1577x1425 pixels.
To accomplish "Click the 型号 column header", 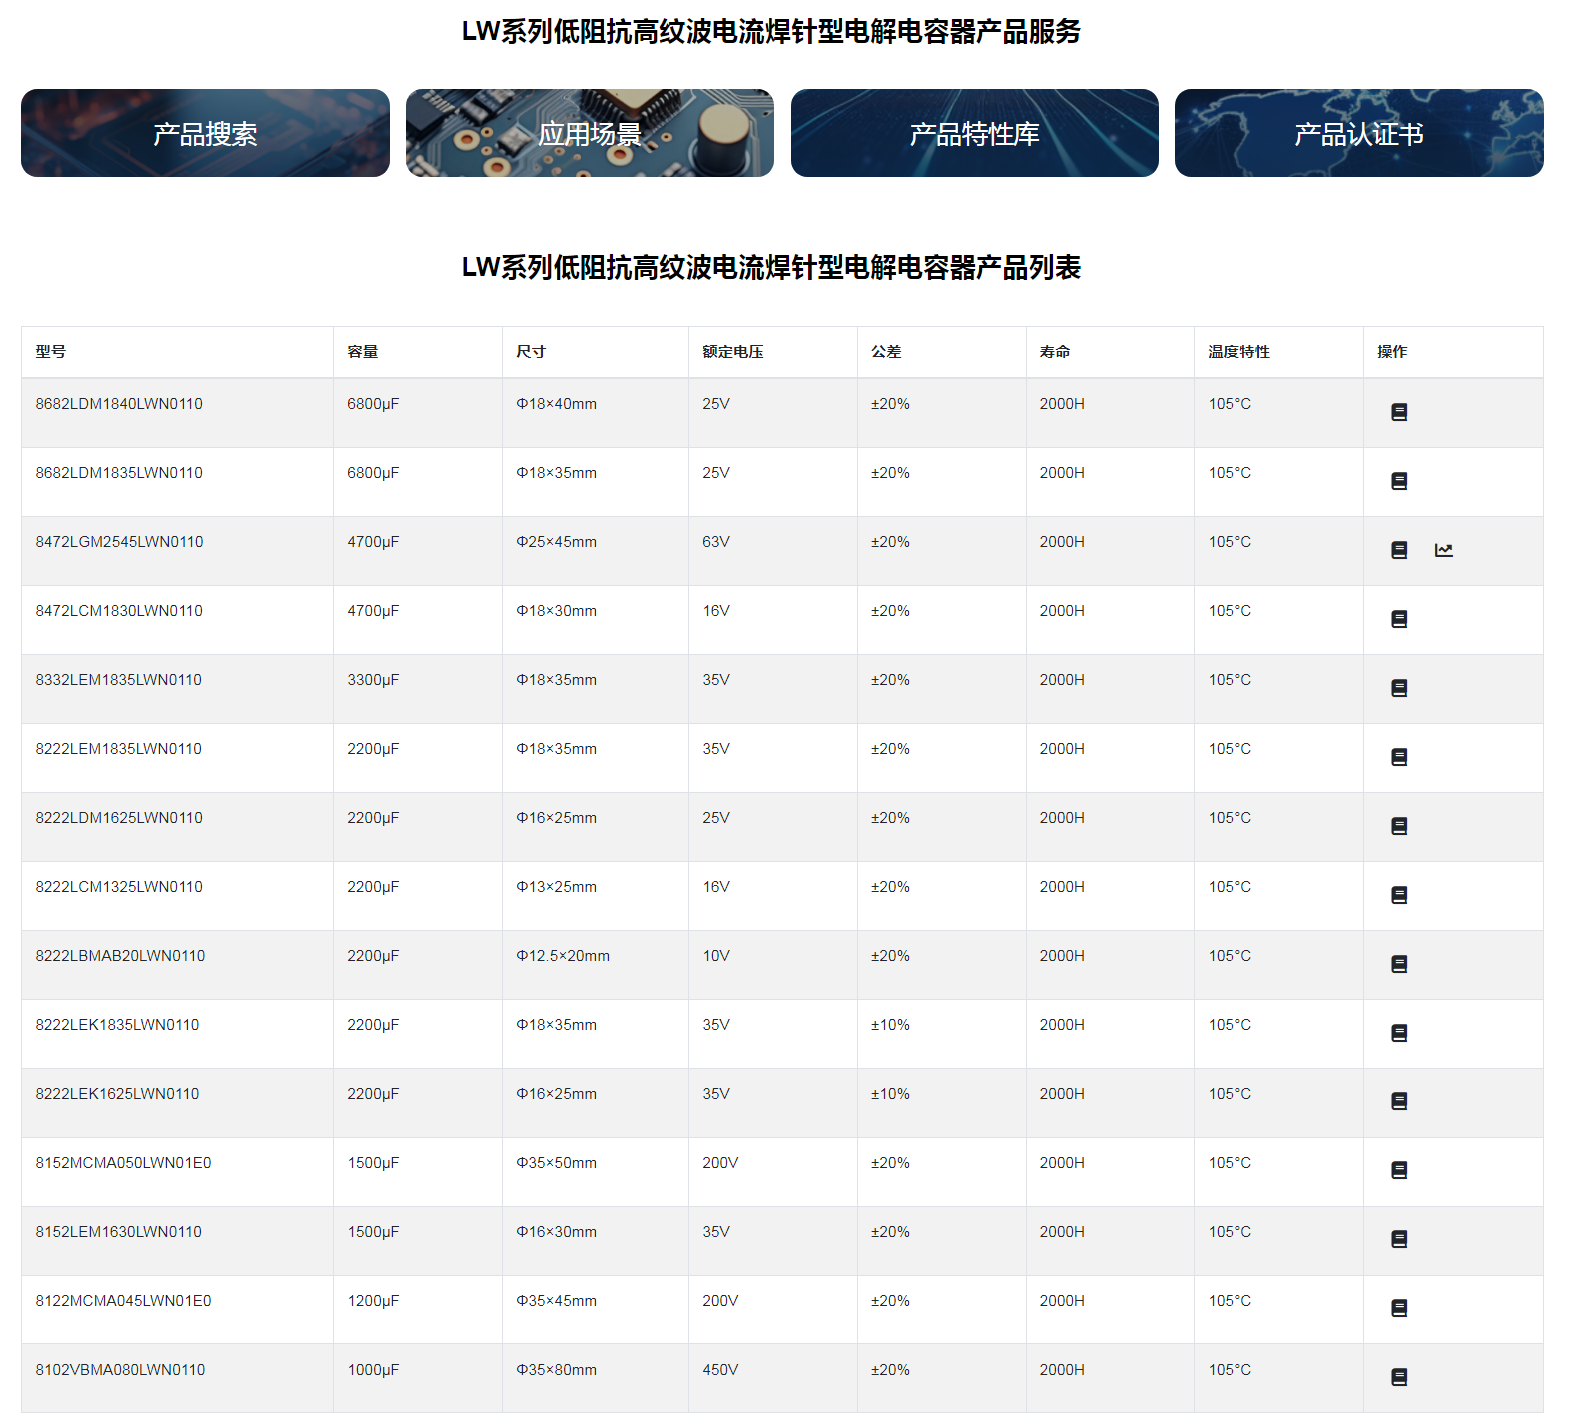I will [51, 352].
